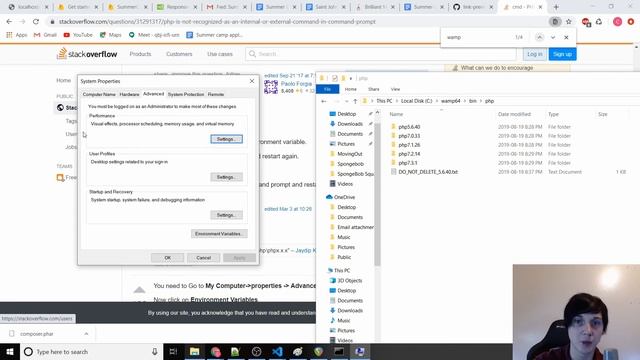Open Products in Stack Overflow header

[x=140, y=54]
